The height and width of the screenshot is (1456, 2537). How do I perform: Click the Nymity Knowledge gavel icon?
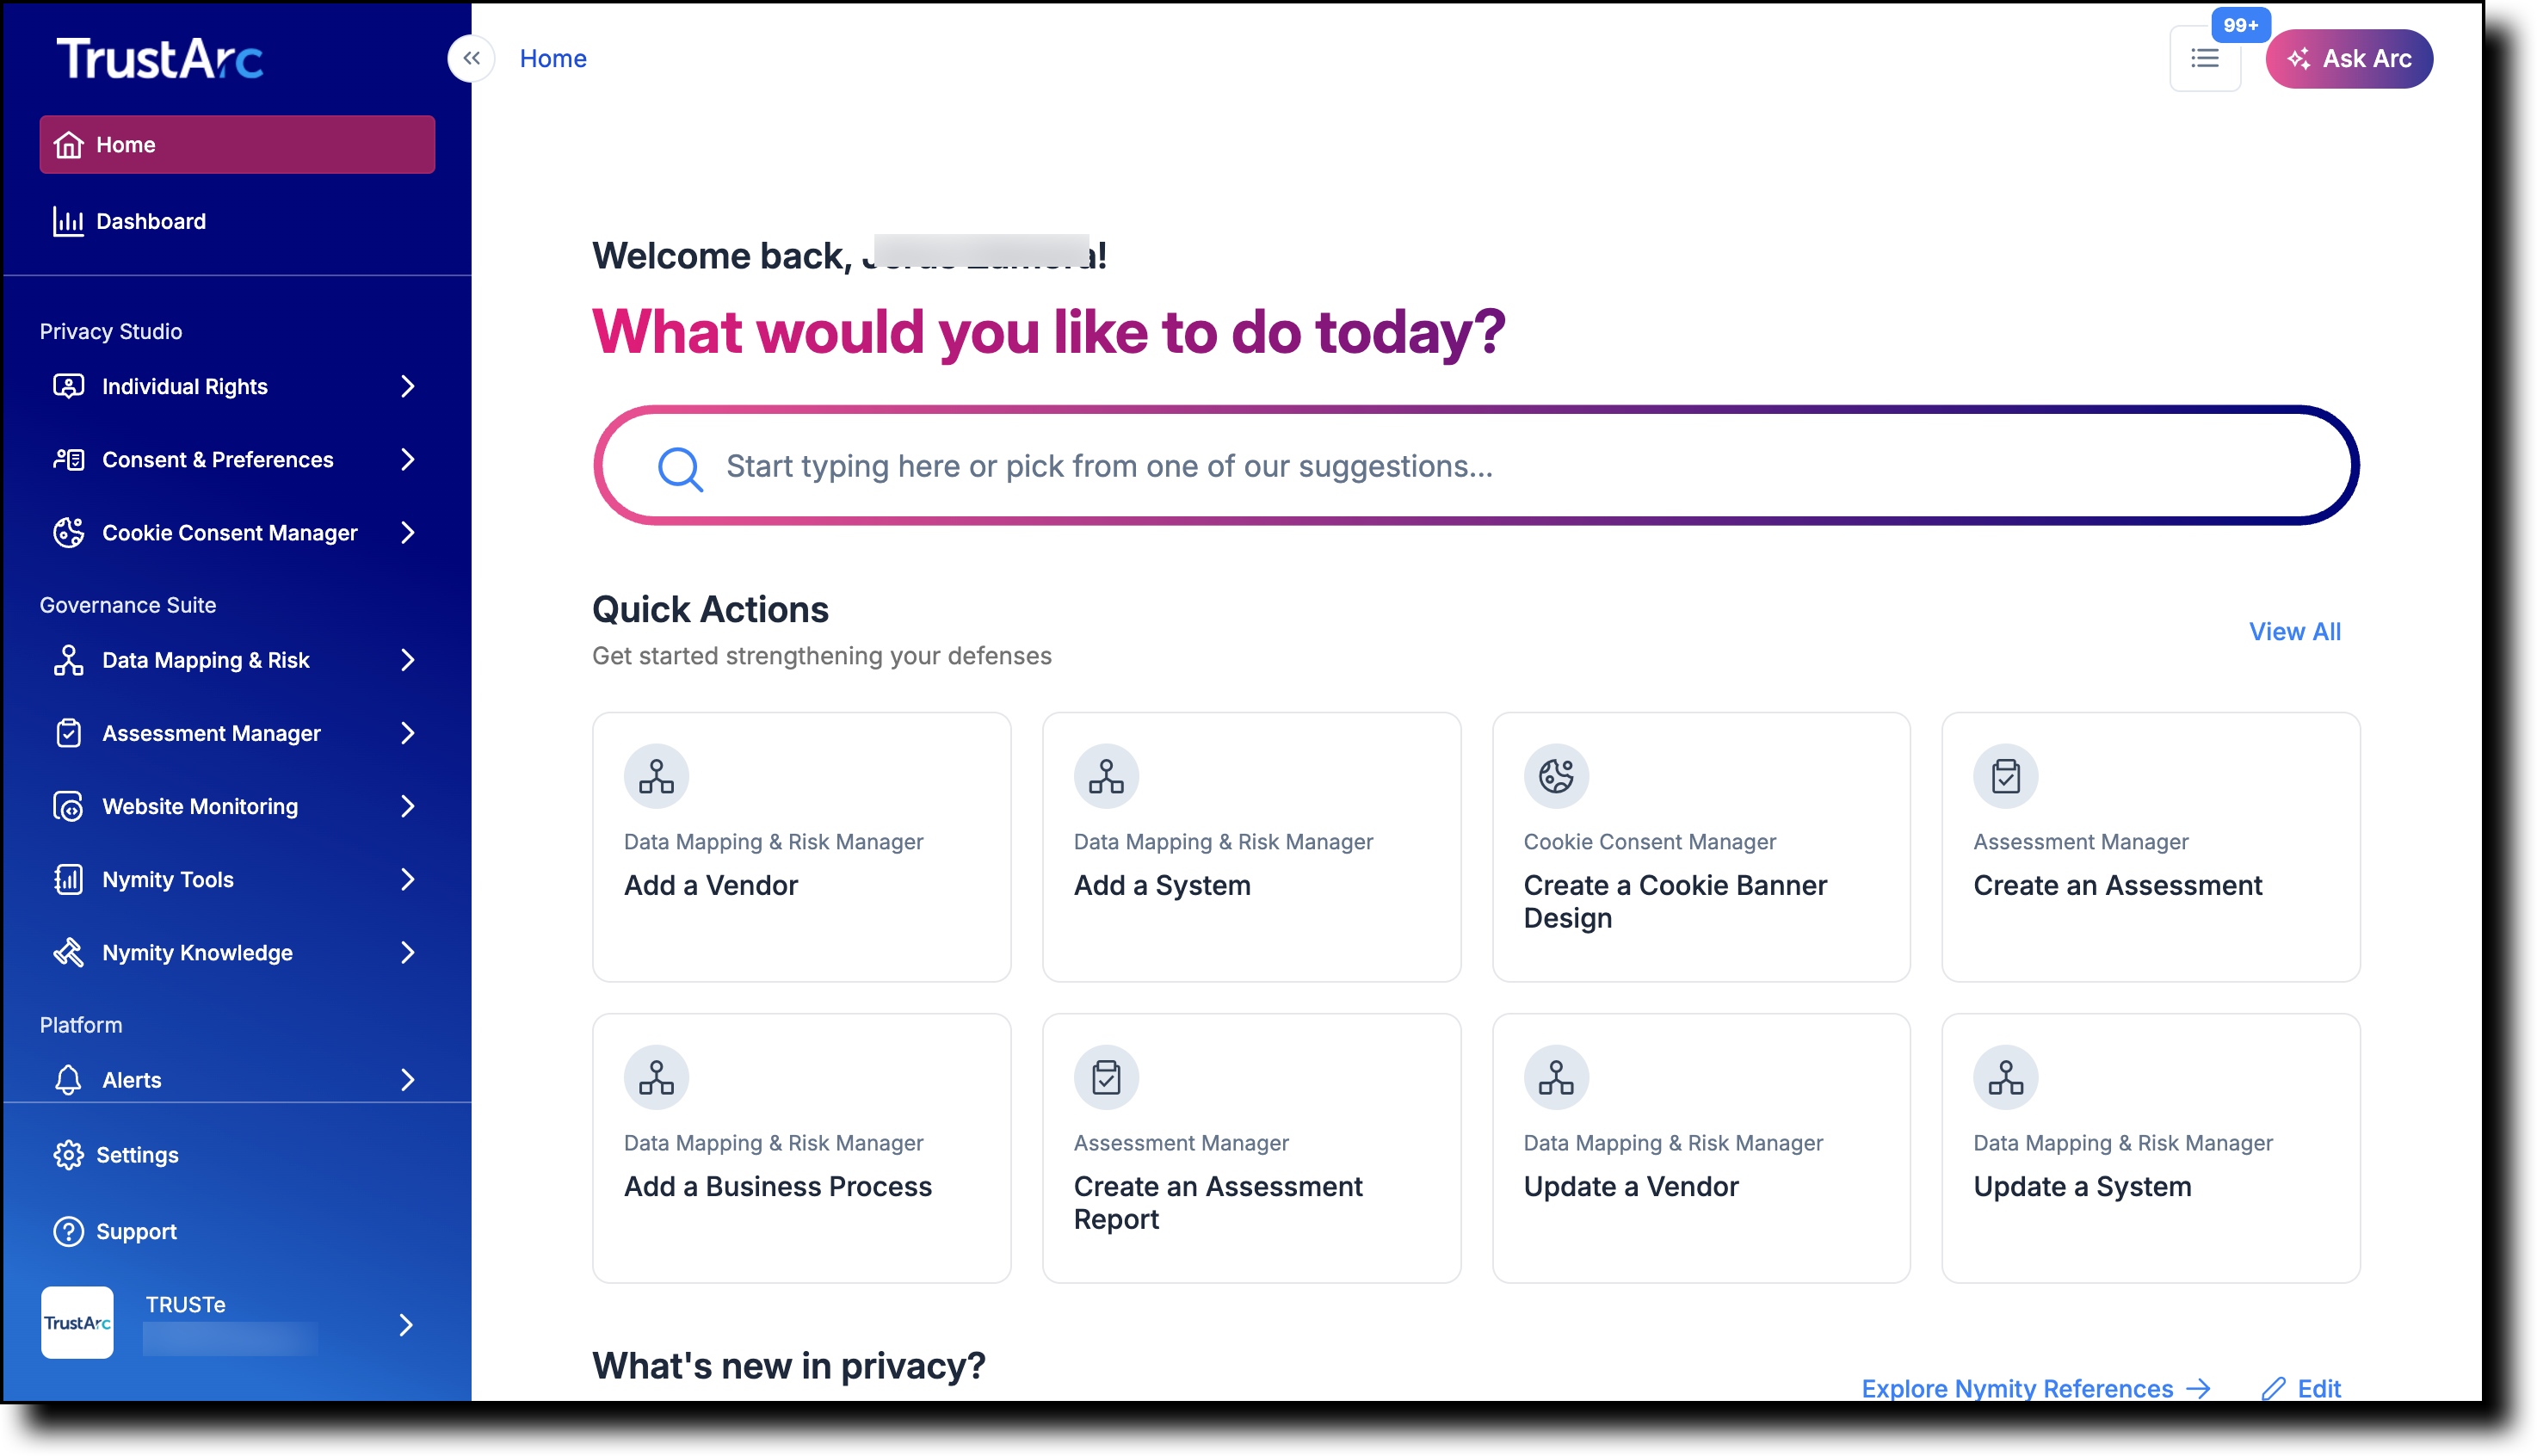[68, 952]
